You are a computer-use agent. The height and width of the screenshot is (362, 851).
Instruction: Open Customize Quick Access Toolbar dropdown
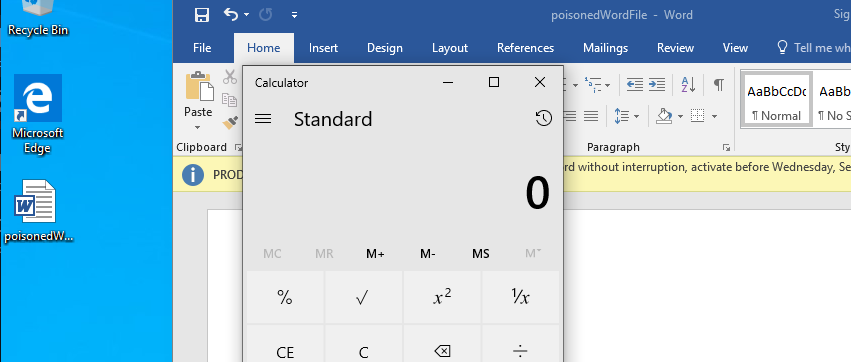coord(294,15)
